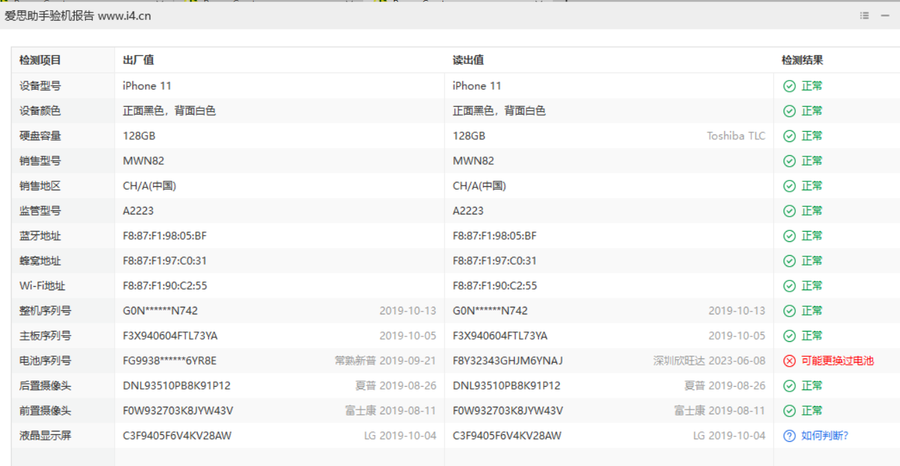Select the 蓝牙地址 row label
The width and height of the screenshot is (900, 466).
[40, 236]
